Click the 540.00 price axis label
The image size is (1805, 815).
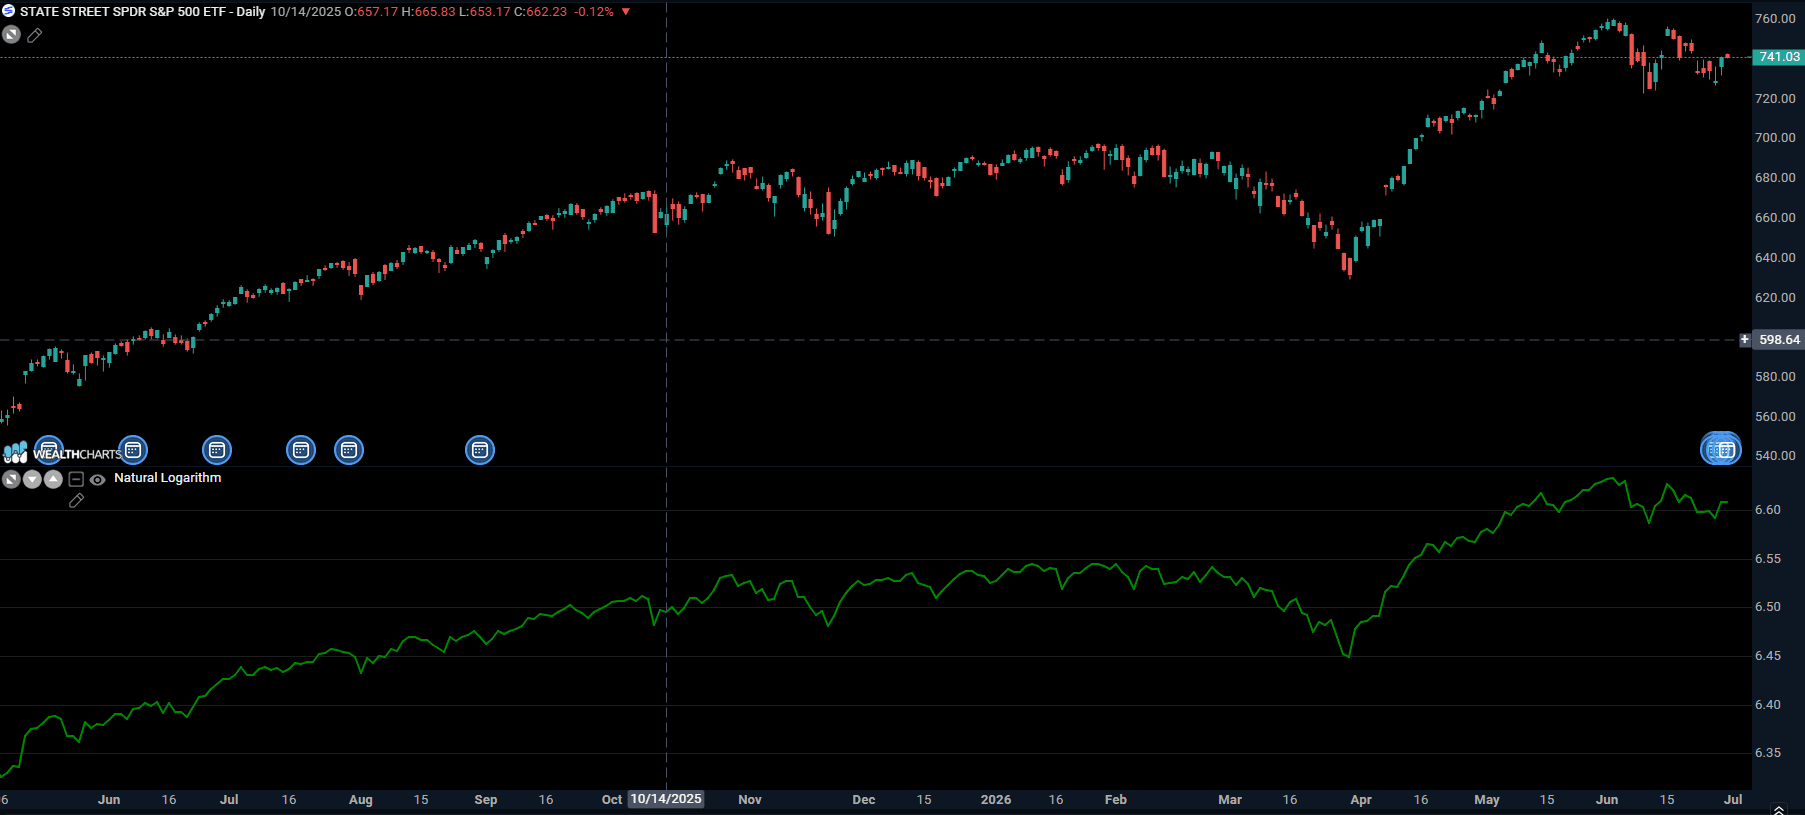tap(1775, 456)
